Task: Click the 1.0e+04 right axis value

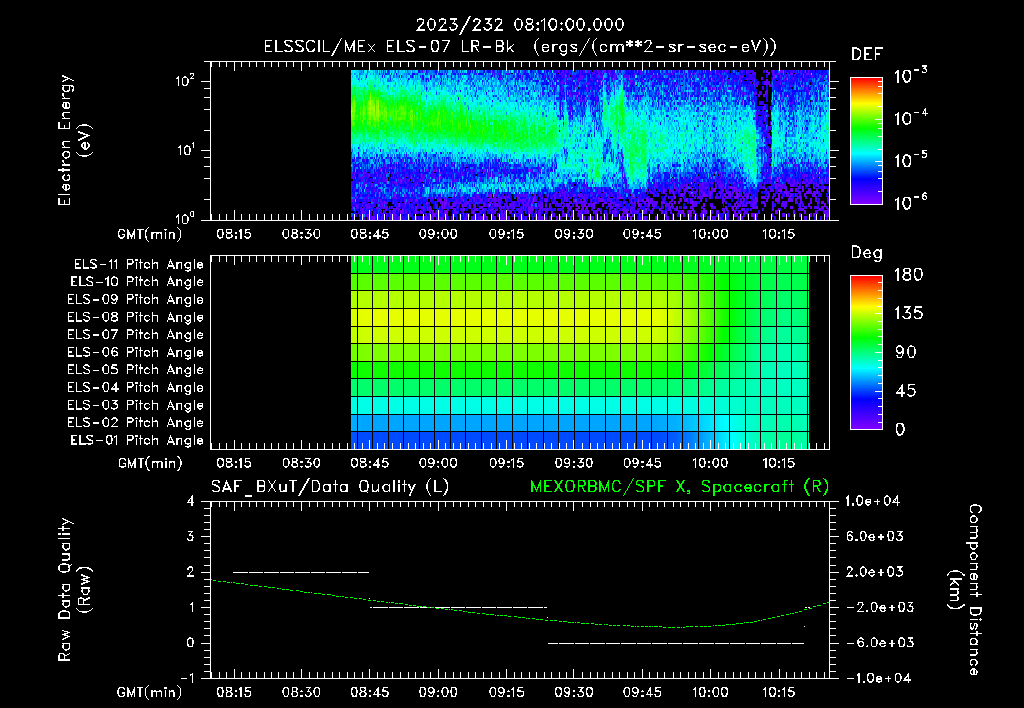Action: [872, 501]
